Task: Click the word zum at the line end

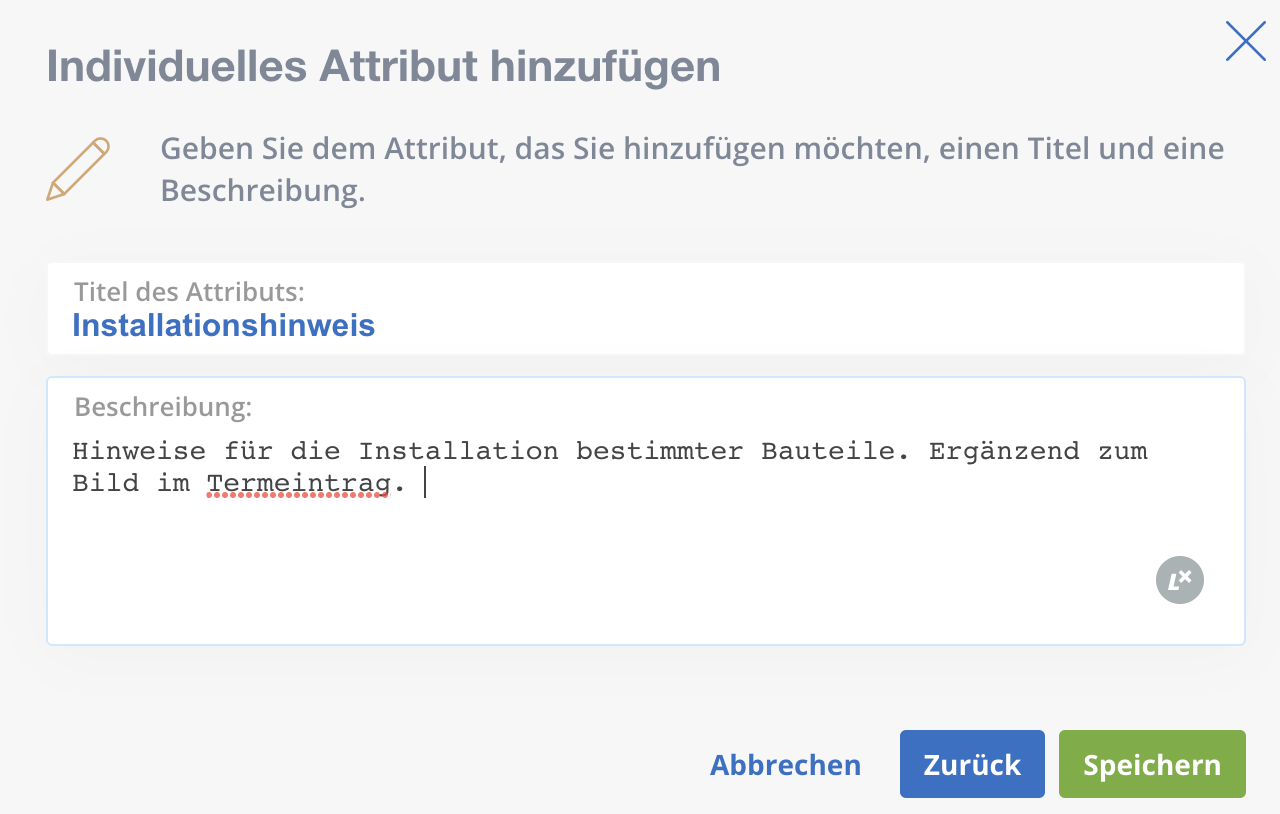Action: coord(1122,452)
